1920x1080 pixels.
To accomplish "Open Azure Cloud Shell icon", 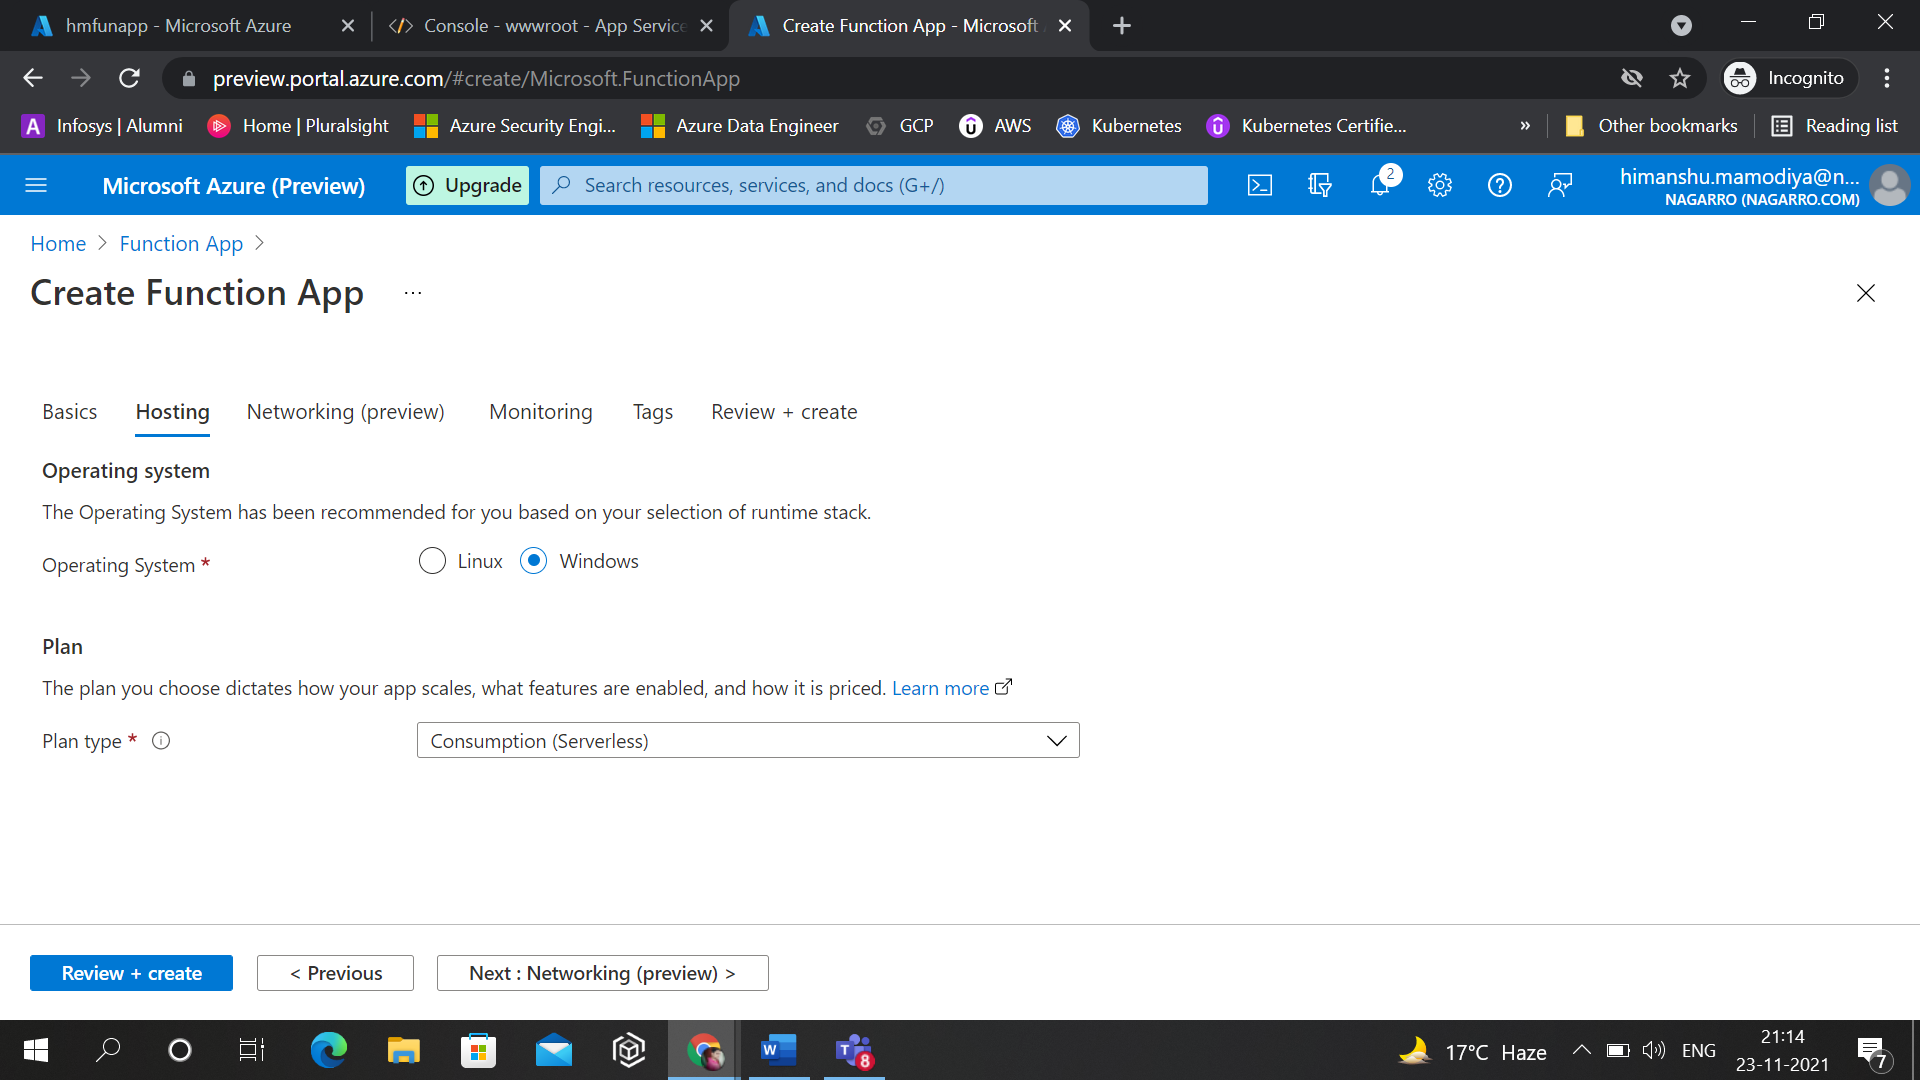I will pos(1260,185).
